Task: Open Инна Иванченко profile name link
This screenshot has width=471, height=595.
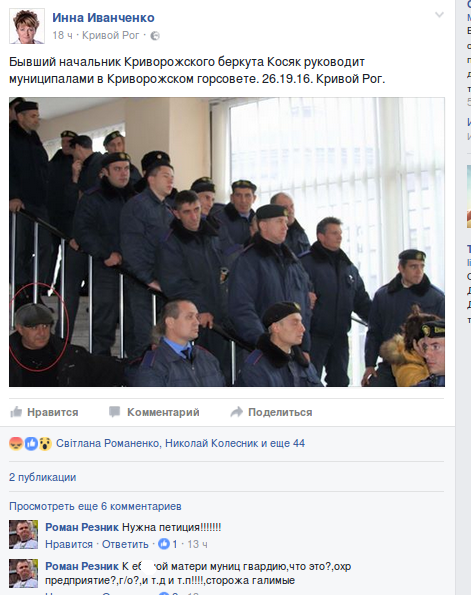Action: tap(103, 17)
